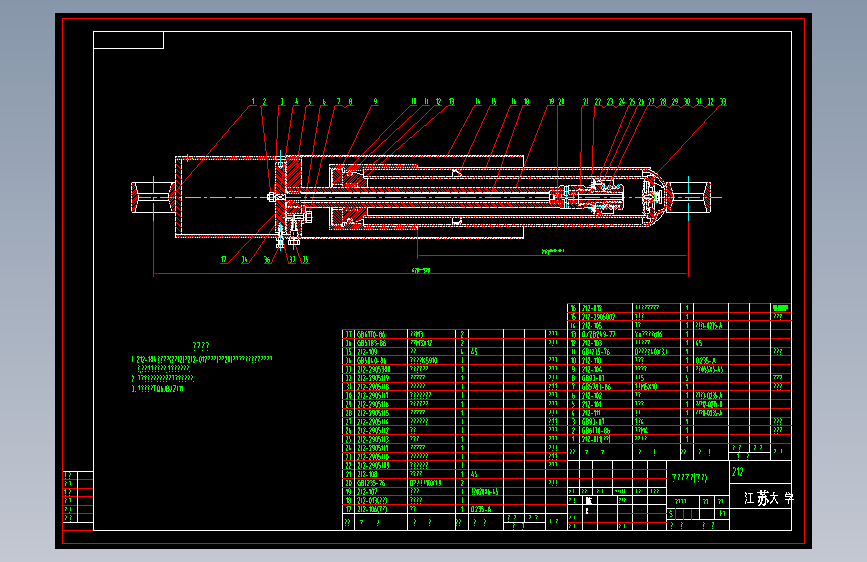867x562 pixels.
Task: Pick part code 212-2905115 in row 28
Action: [373, 413]
